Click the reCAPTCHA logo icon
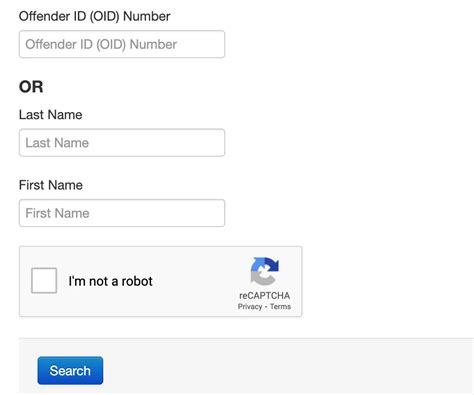This screenshot has width=474, height=395. (x=265, y=271)
